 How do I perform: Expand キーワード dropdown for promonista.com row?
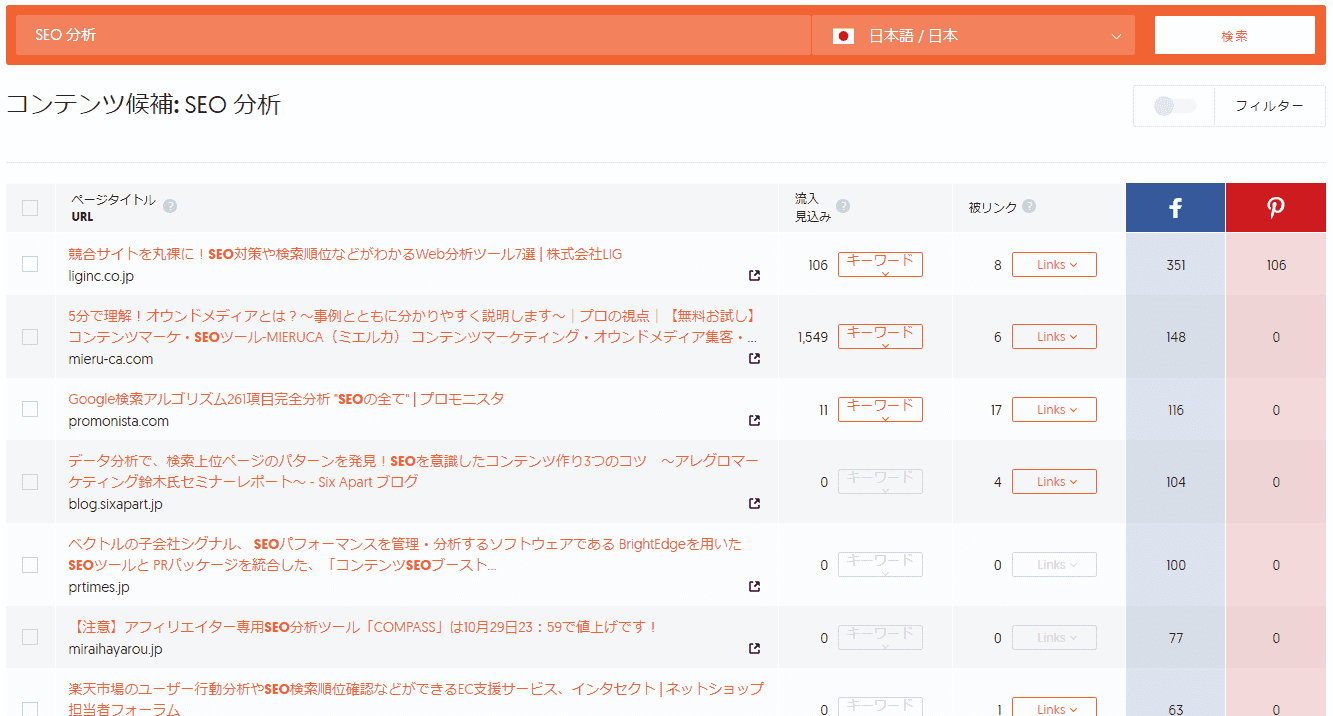pyautogui.click(x=880, y=409)
